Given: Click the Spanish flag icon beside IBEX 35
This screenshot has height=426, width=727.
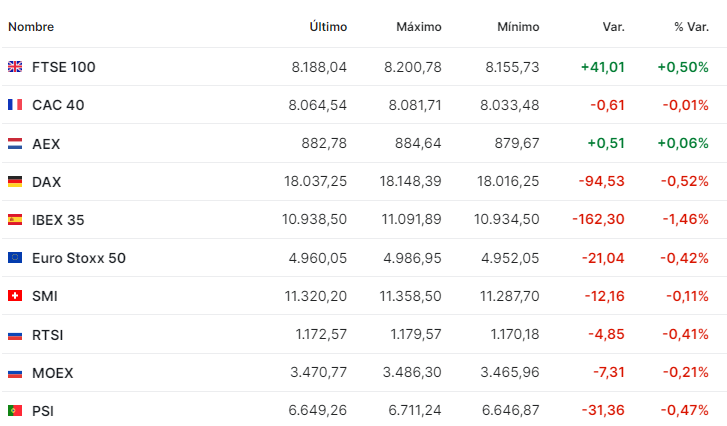Looking at the screenshot, I should click(15, 220).
